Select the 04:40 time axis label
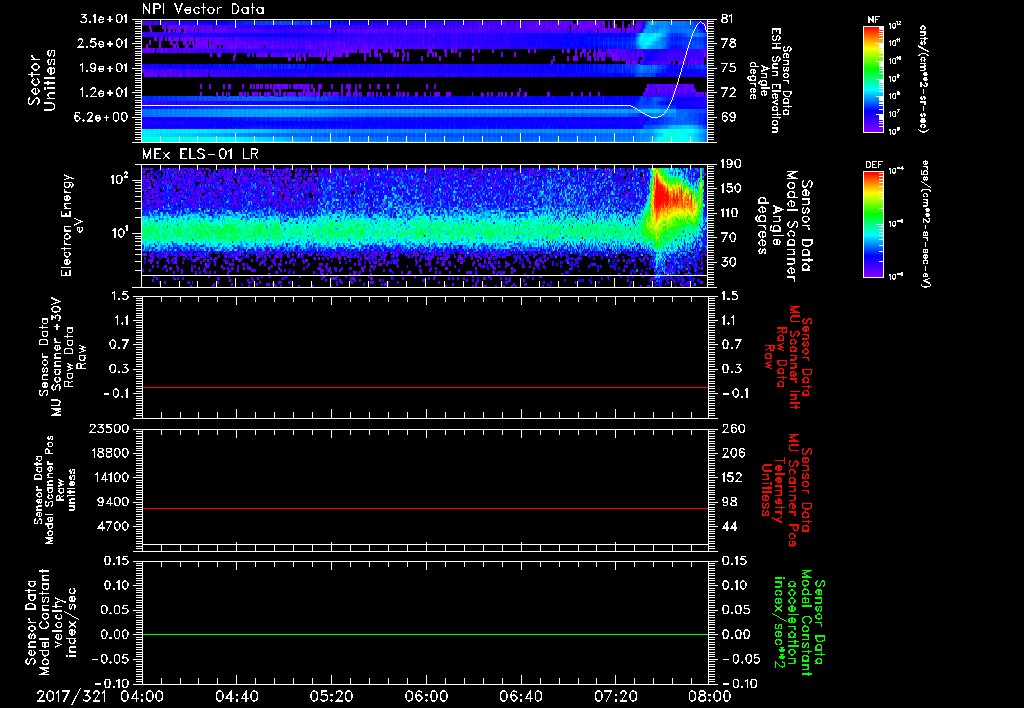1024x708 pixels. coord(236,697)
